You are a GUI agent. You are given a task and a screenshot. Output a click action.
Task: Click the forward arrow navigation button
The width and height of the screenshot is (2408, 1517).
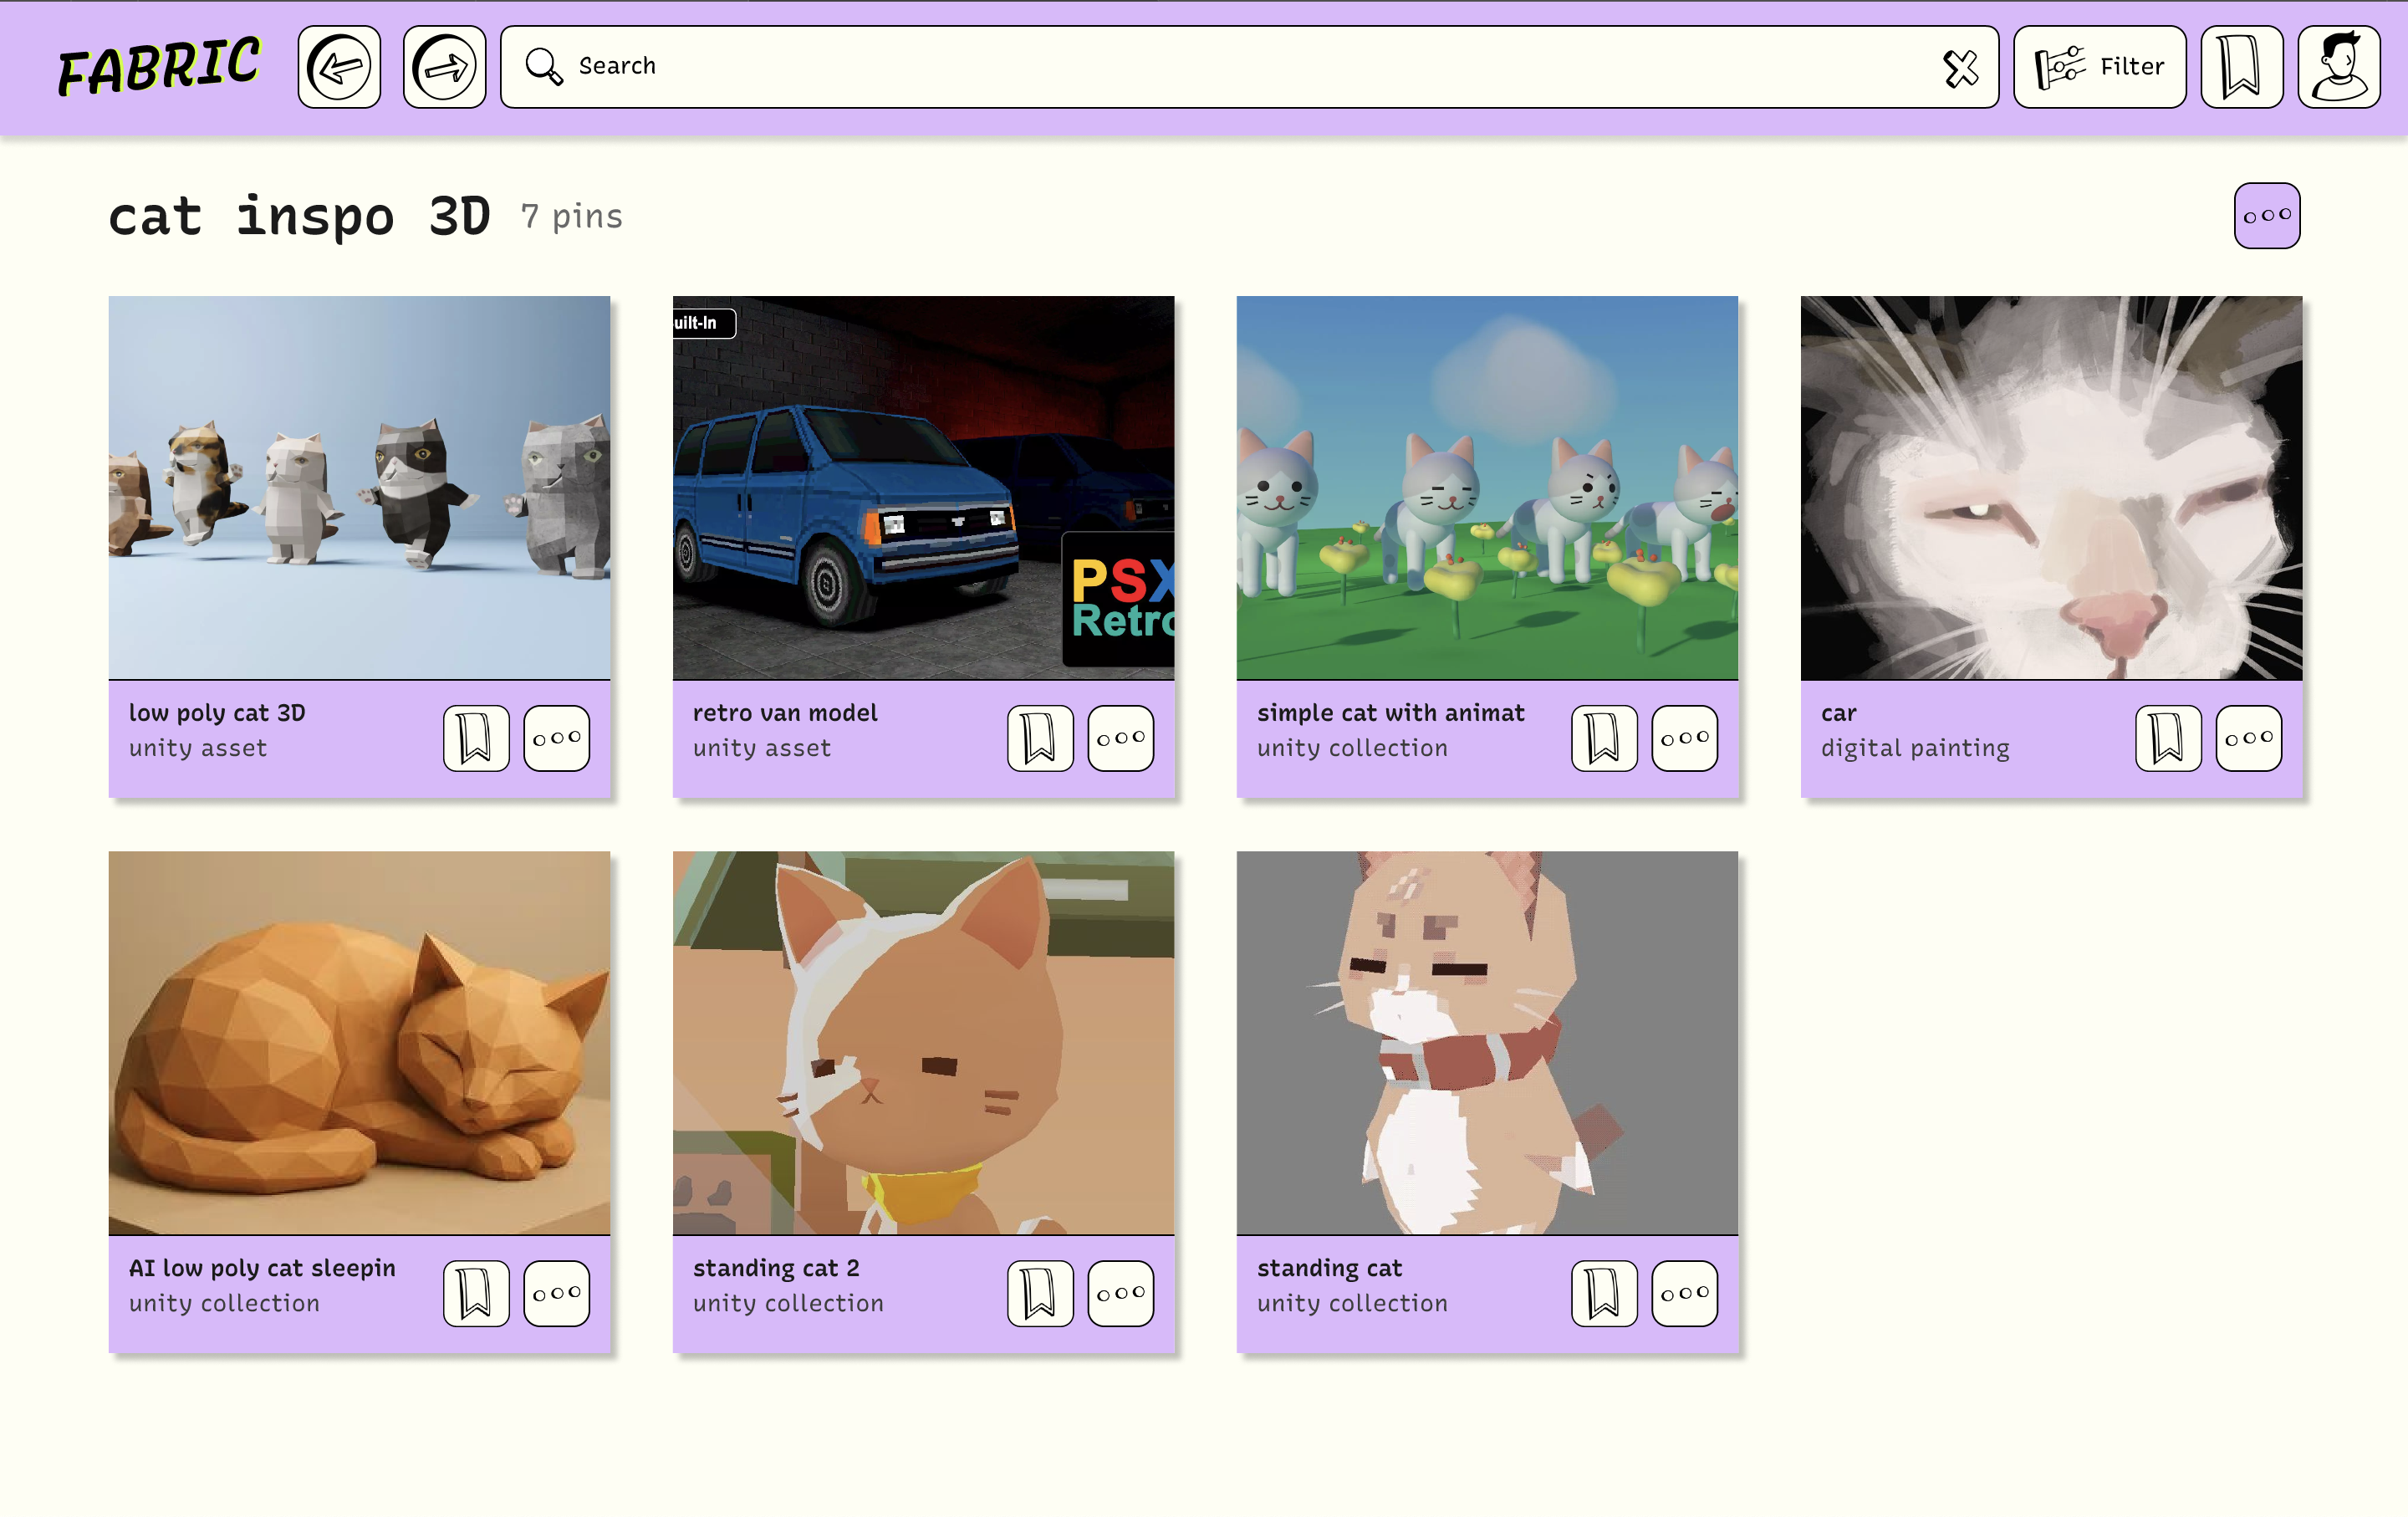coord(444,67)
